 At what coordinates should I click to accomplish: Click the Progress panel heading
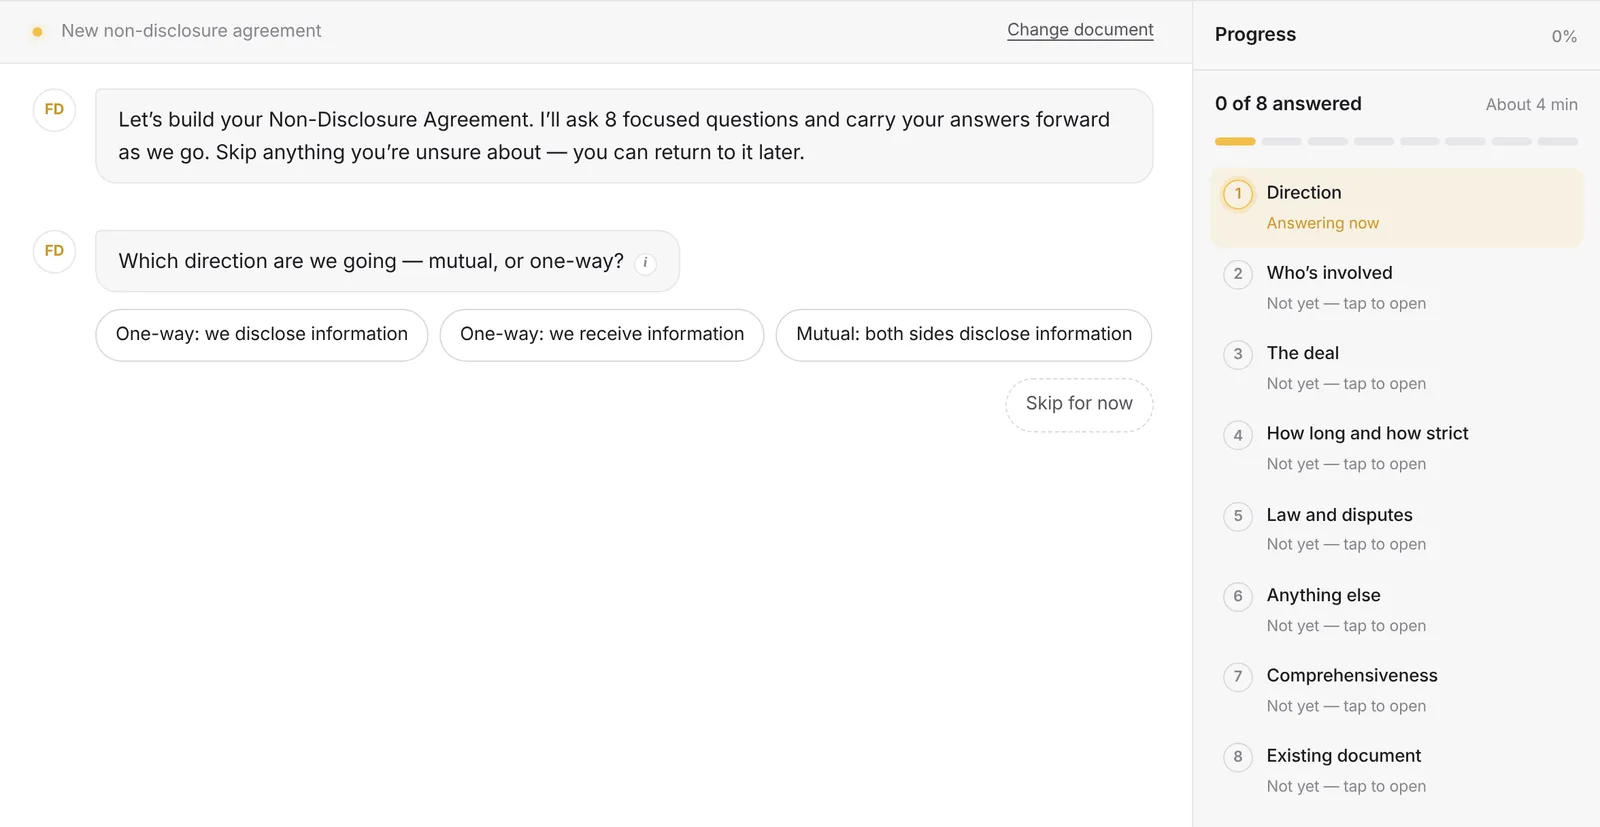(1255, 35)
